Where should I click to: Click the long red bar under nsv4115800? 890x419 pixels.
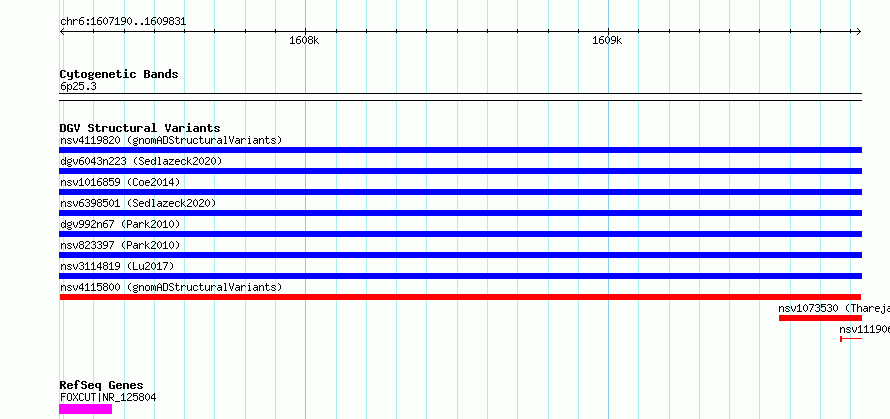460,297
